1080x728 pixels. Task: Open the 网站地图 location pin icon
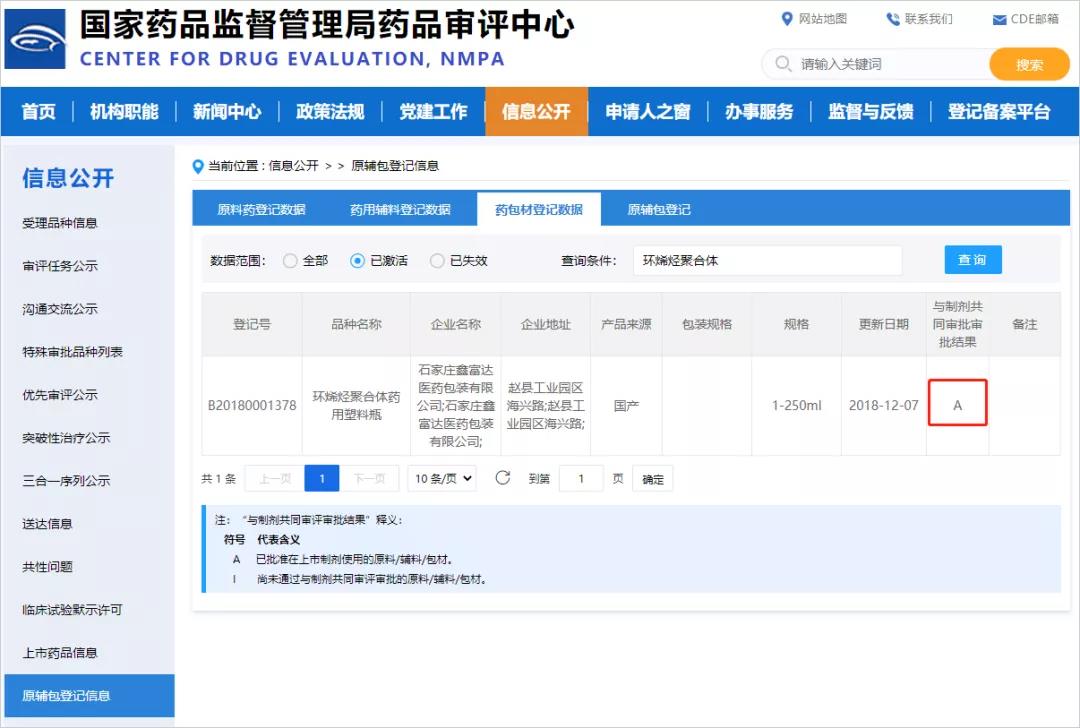[x=786, y=19]
